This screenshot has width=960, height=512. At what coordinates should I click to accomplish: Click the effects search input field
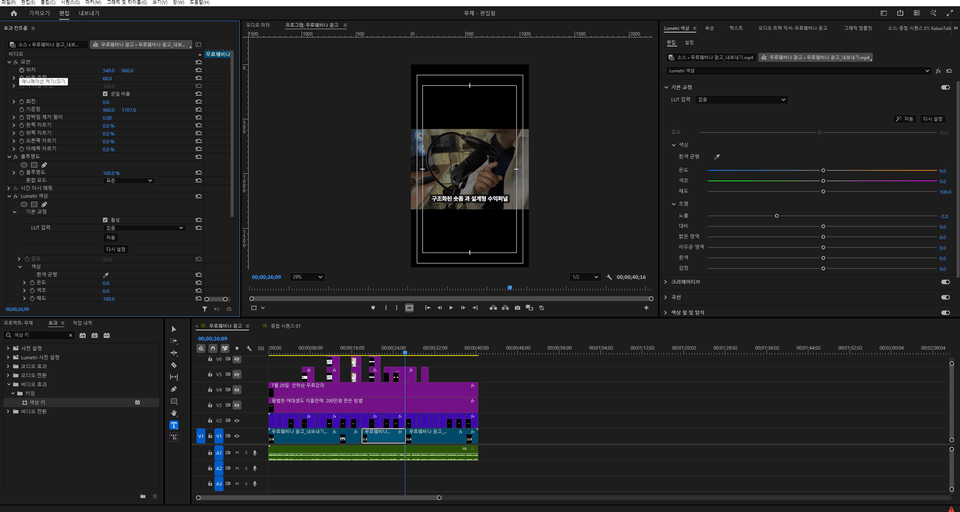[39, 336]
